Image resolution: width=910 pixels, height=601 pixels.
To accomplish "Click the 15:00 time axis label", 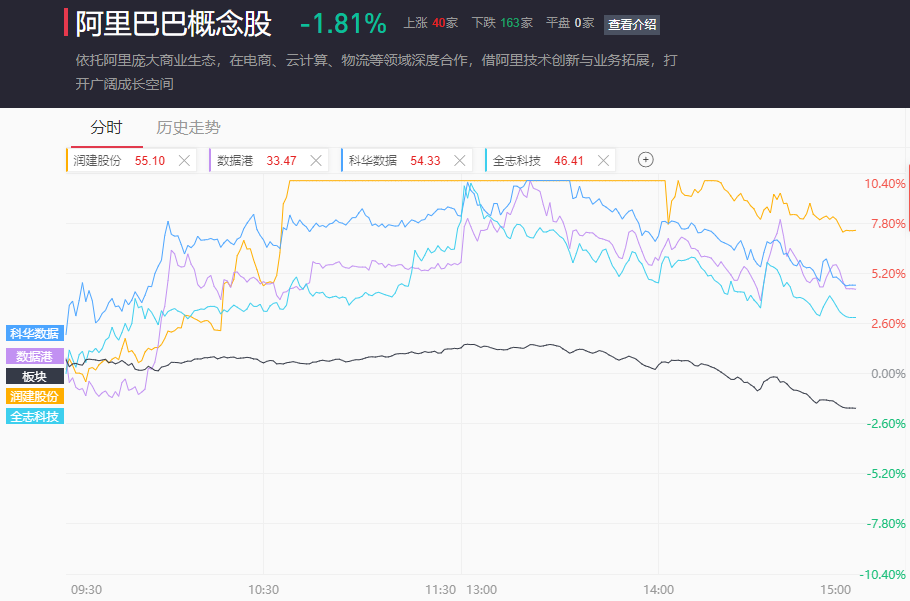I will click(x=835, y=590).
